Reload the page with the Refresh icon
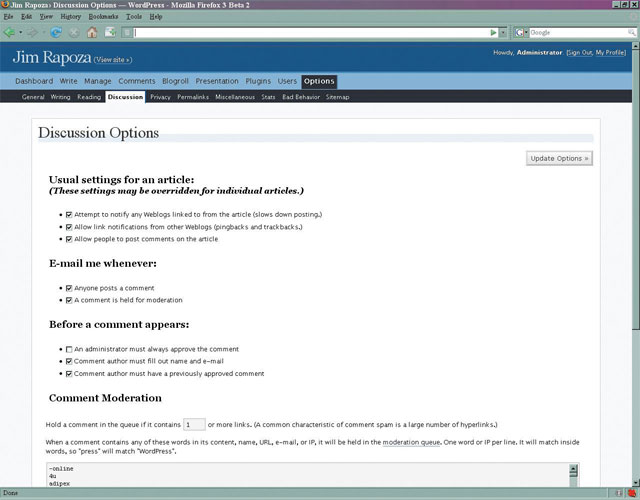 pos(56,32)
